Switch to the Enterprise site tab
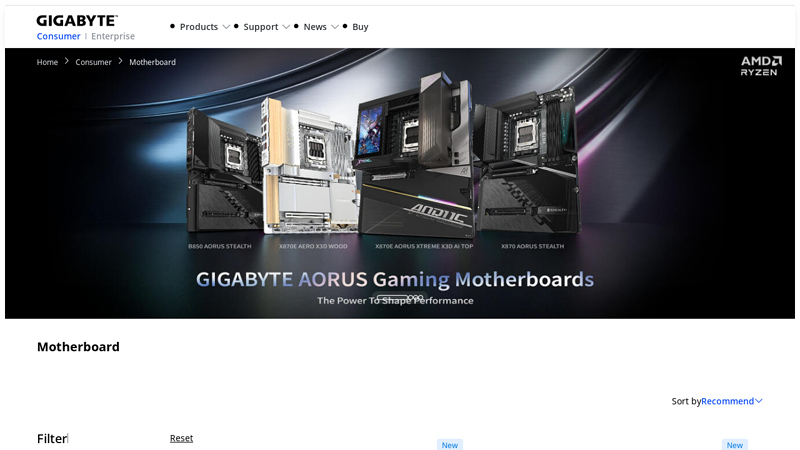Image resolution: width=800 pixels, height=450 pixels. click(x=113, y=36)
